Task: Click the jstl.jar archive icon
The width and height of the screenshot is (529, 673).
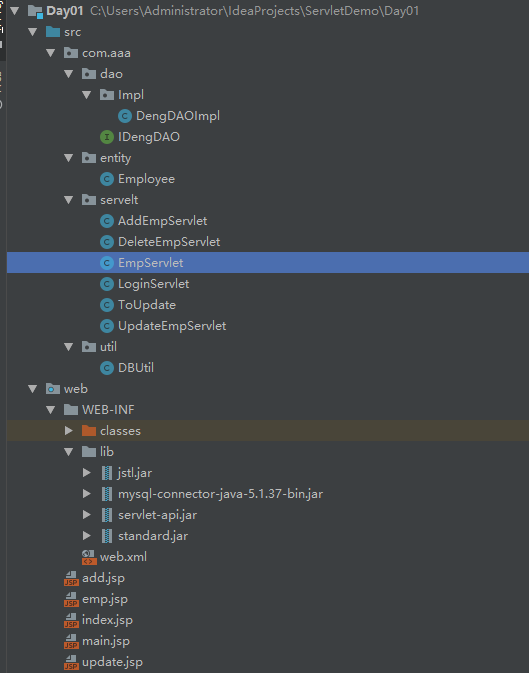Action: pyautogui.click(x=107, y=473)
